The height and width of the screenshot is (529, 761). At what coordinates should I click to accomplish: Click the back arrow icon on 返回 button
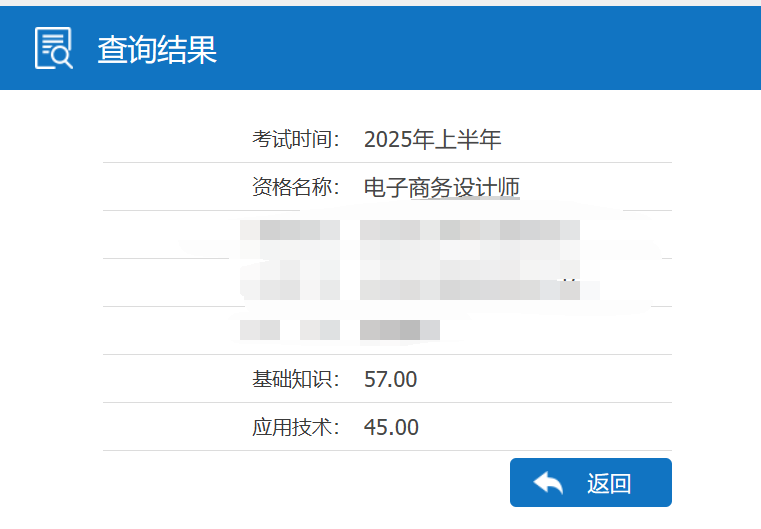(548, 483)
